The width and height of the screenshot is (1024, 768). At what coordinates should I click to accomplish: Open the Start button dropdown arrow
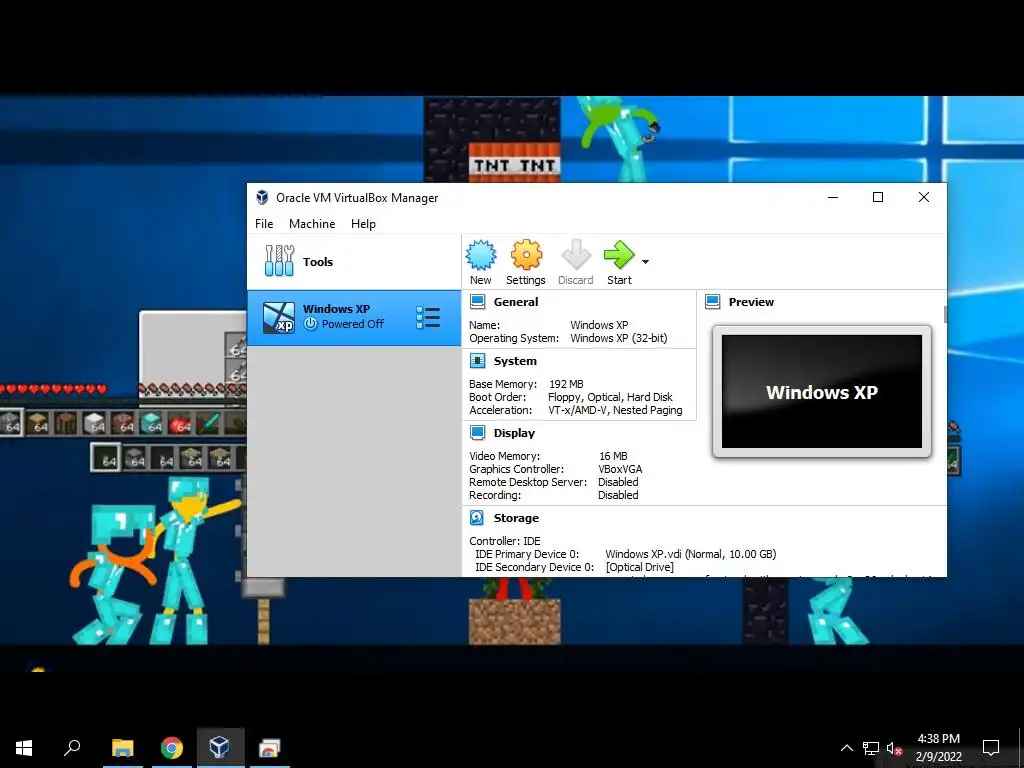tap(645, 262)
